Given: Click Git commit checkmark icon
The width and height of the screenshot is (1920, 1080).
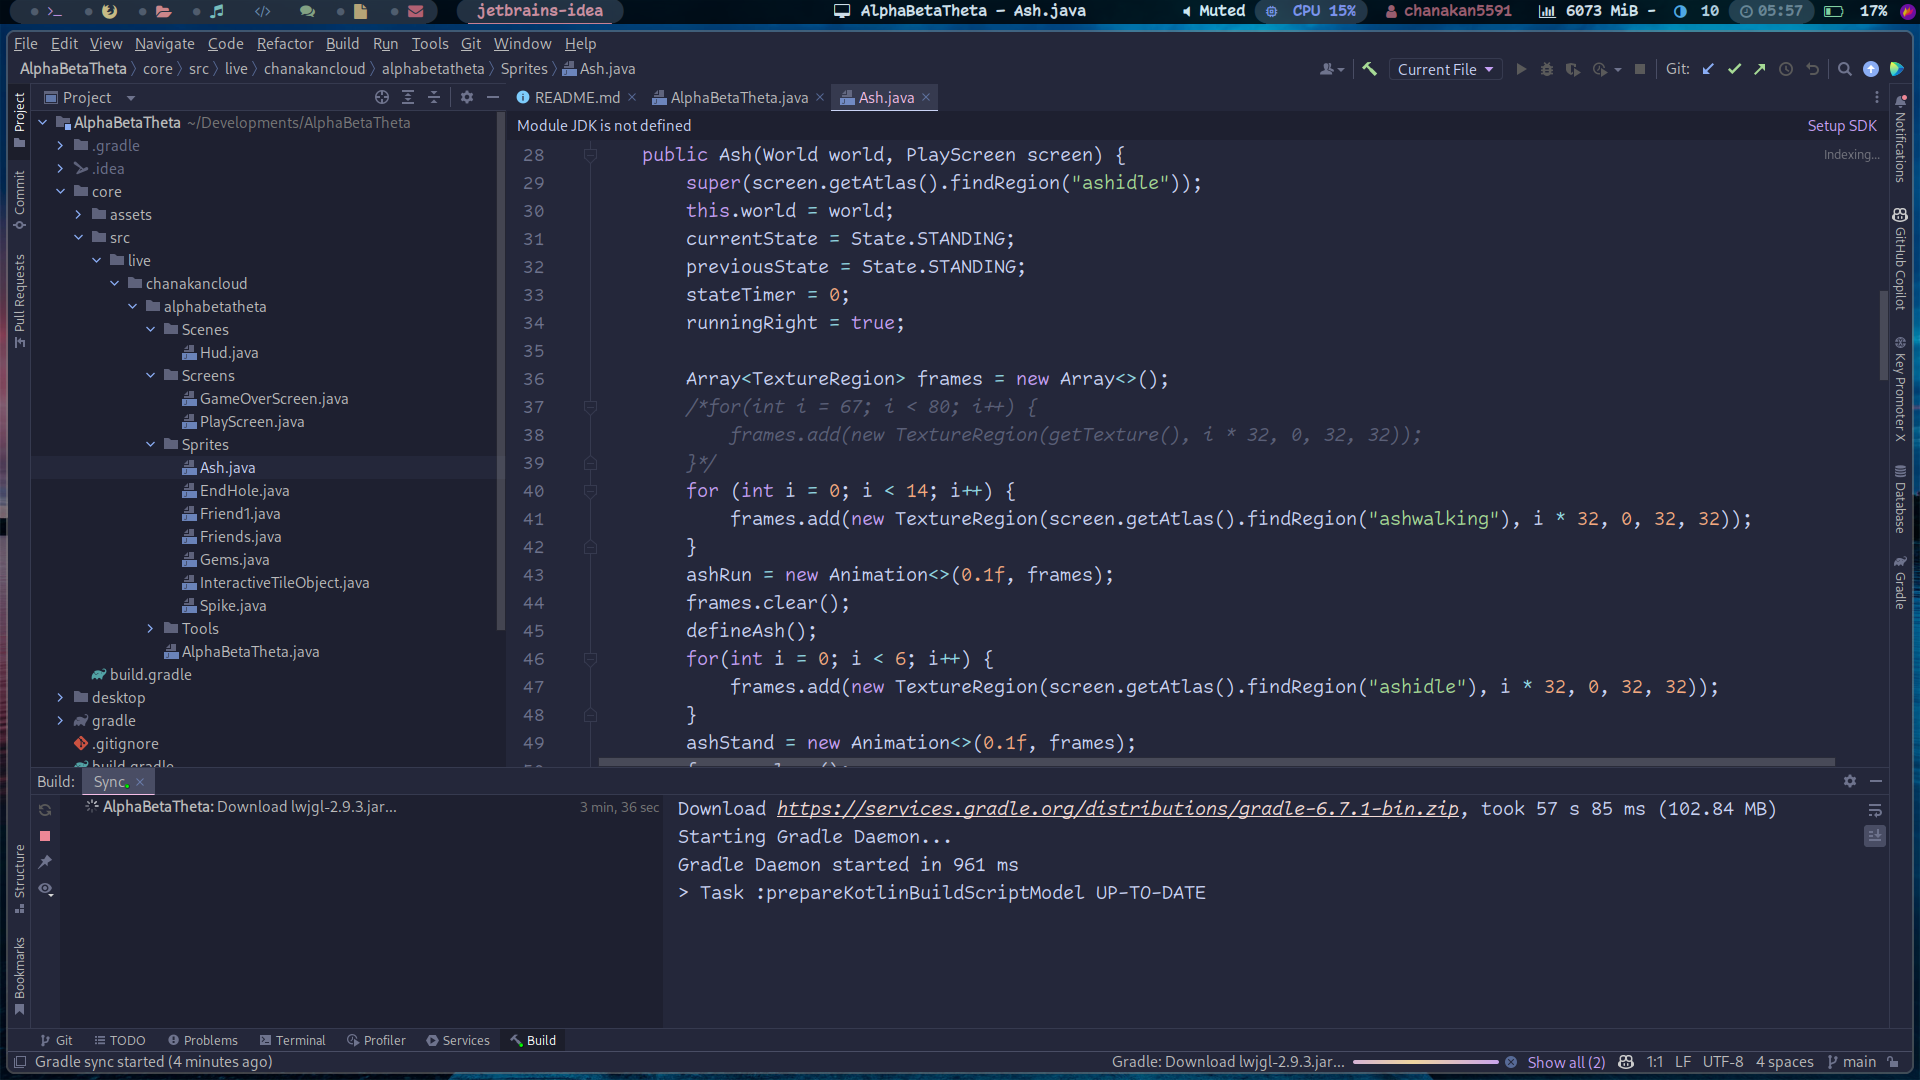Looking at the screenshot, I should 1734,69.
